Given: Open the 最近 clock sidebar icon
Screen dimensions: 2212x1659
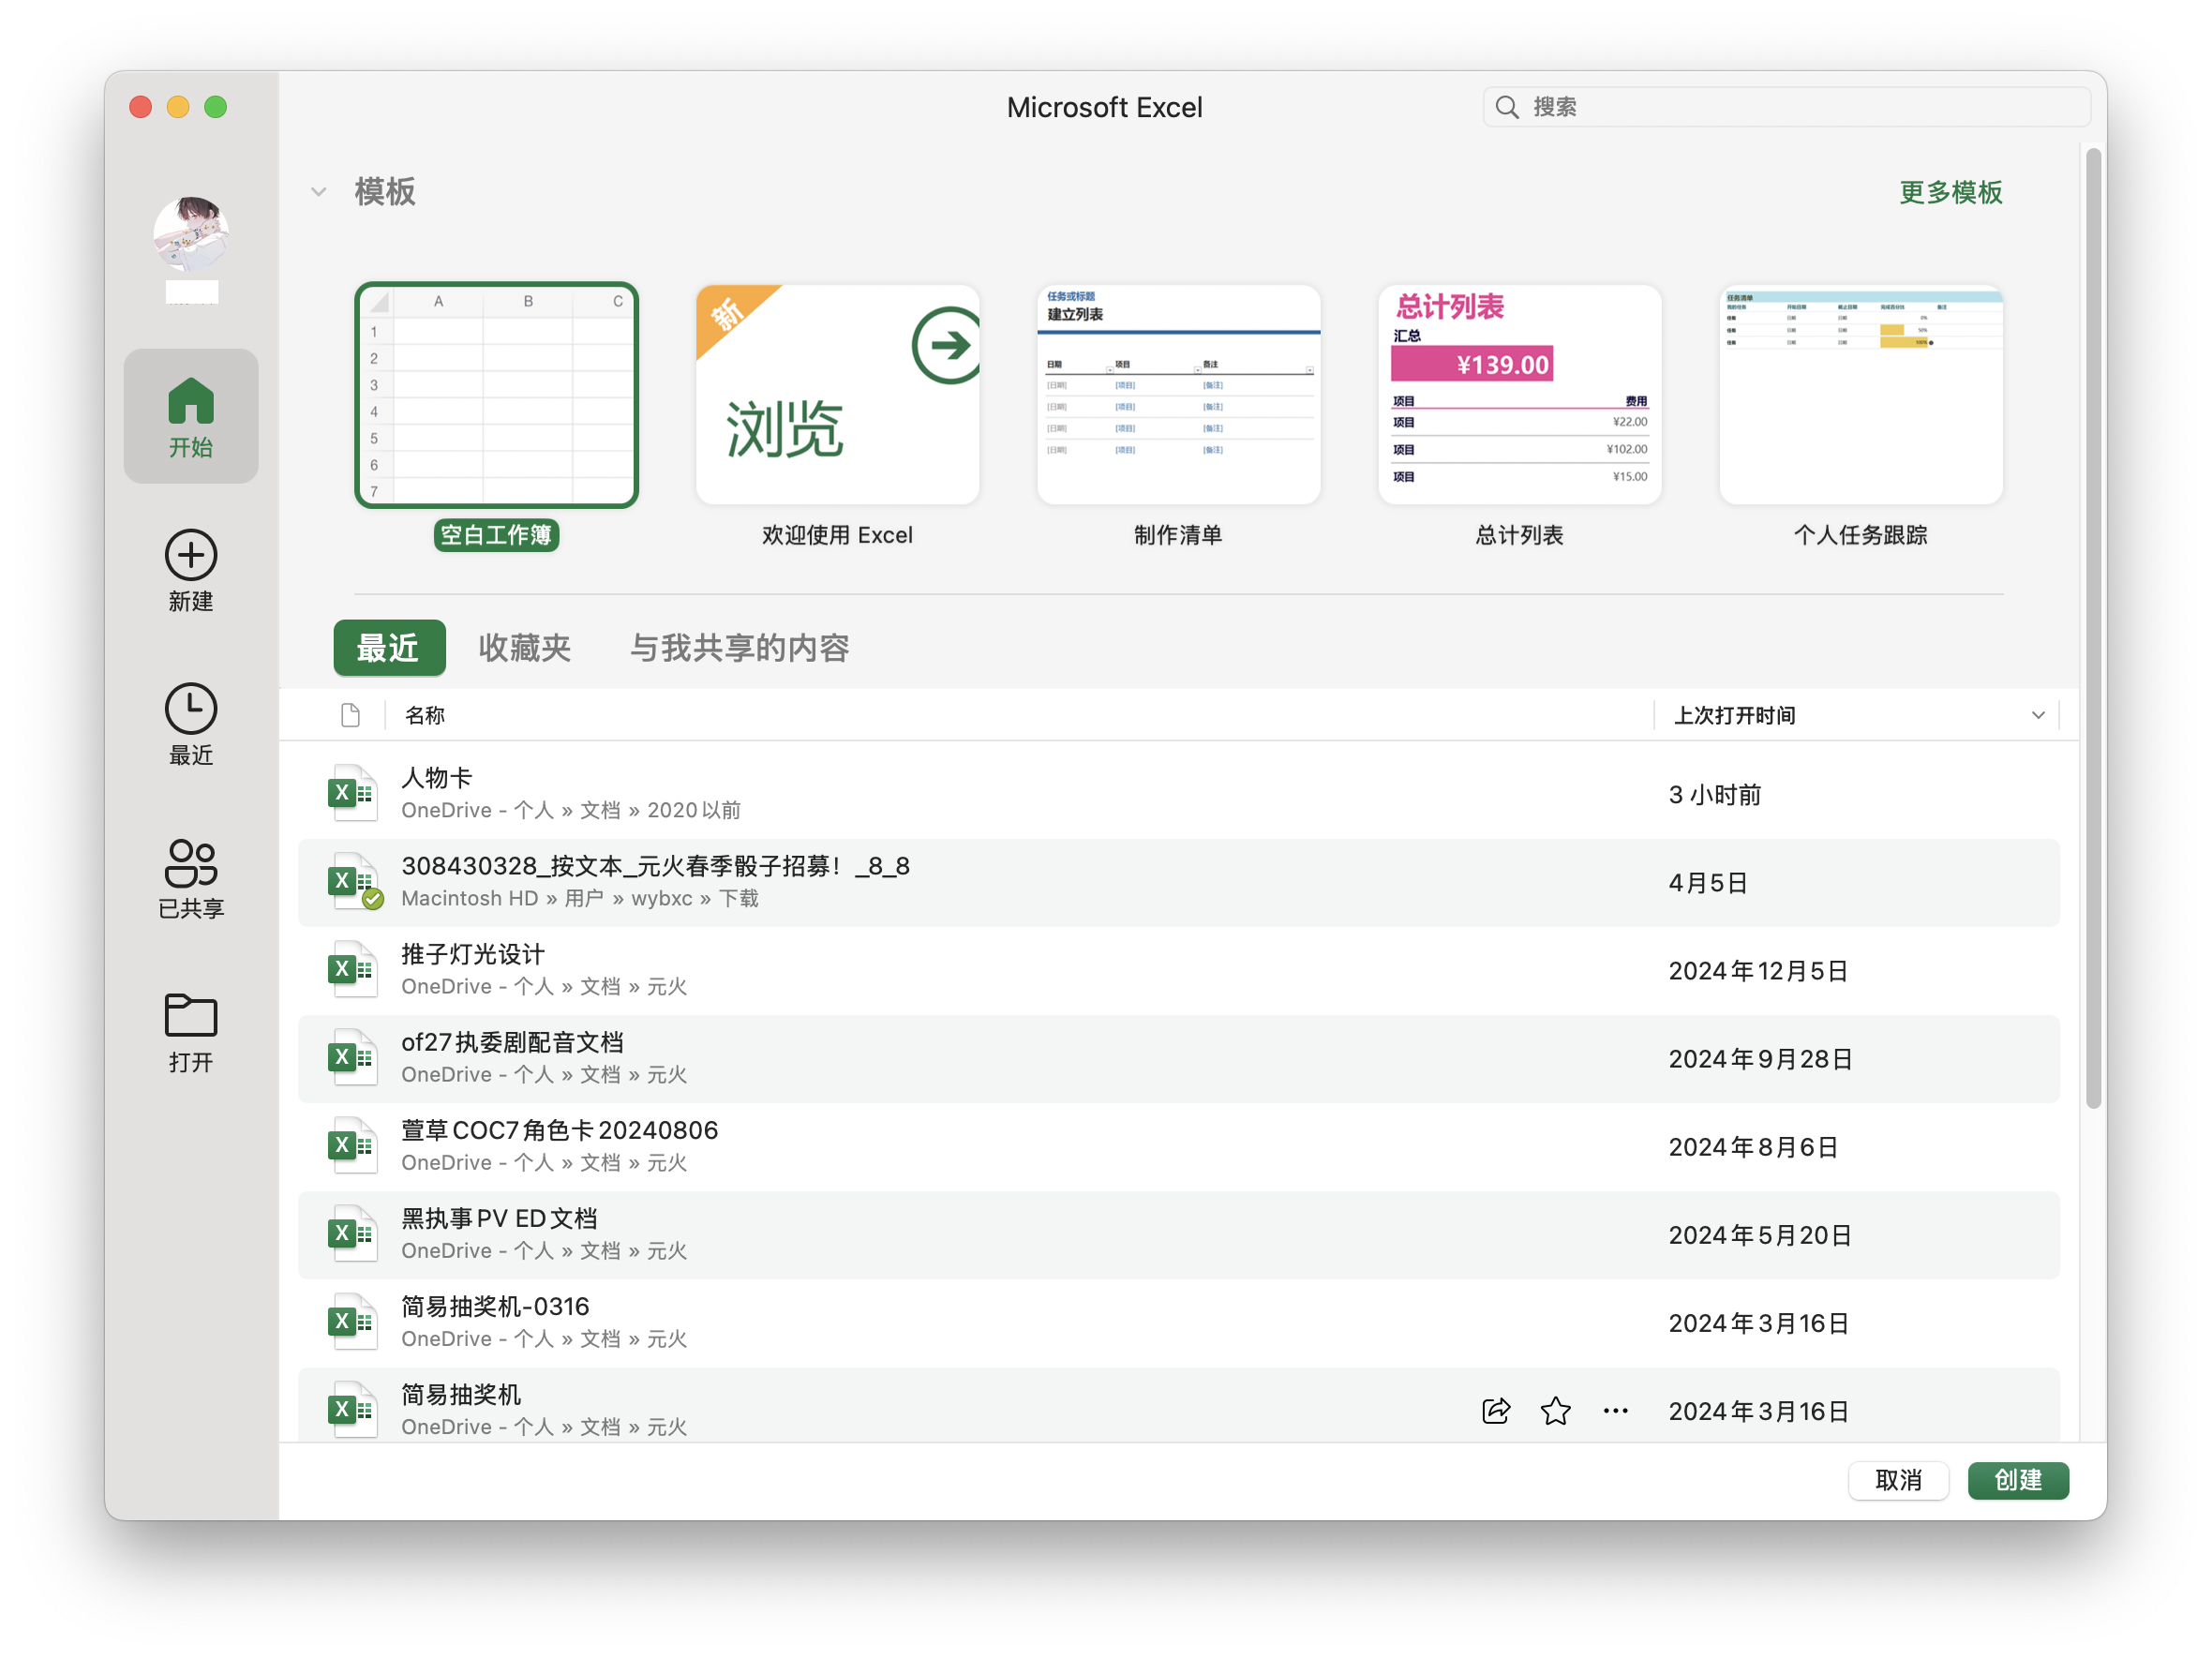Looking at the screenshot, I should 191,710.
